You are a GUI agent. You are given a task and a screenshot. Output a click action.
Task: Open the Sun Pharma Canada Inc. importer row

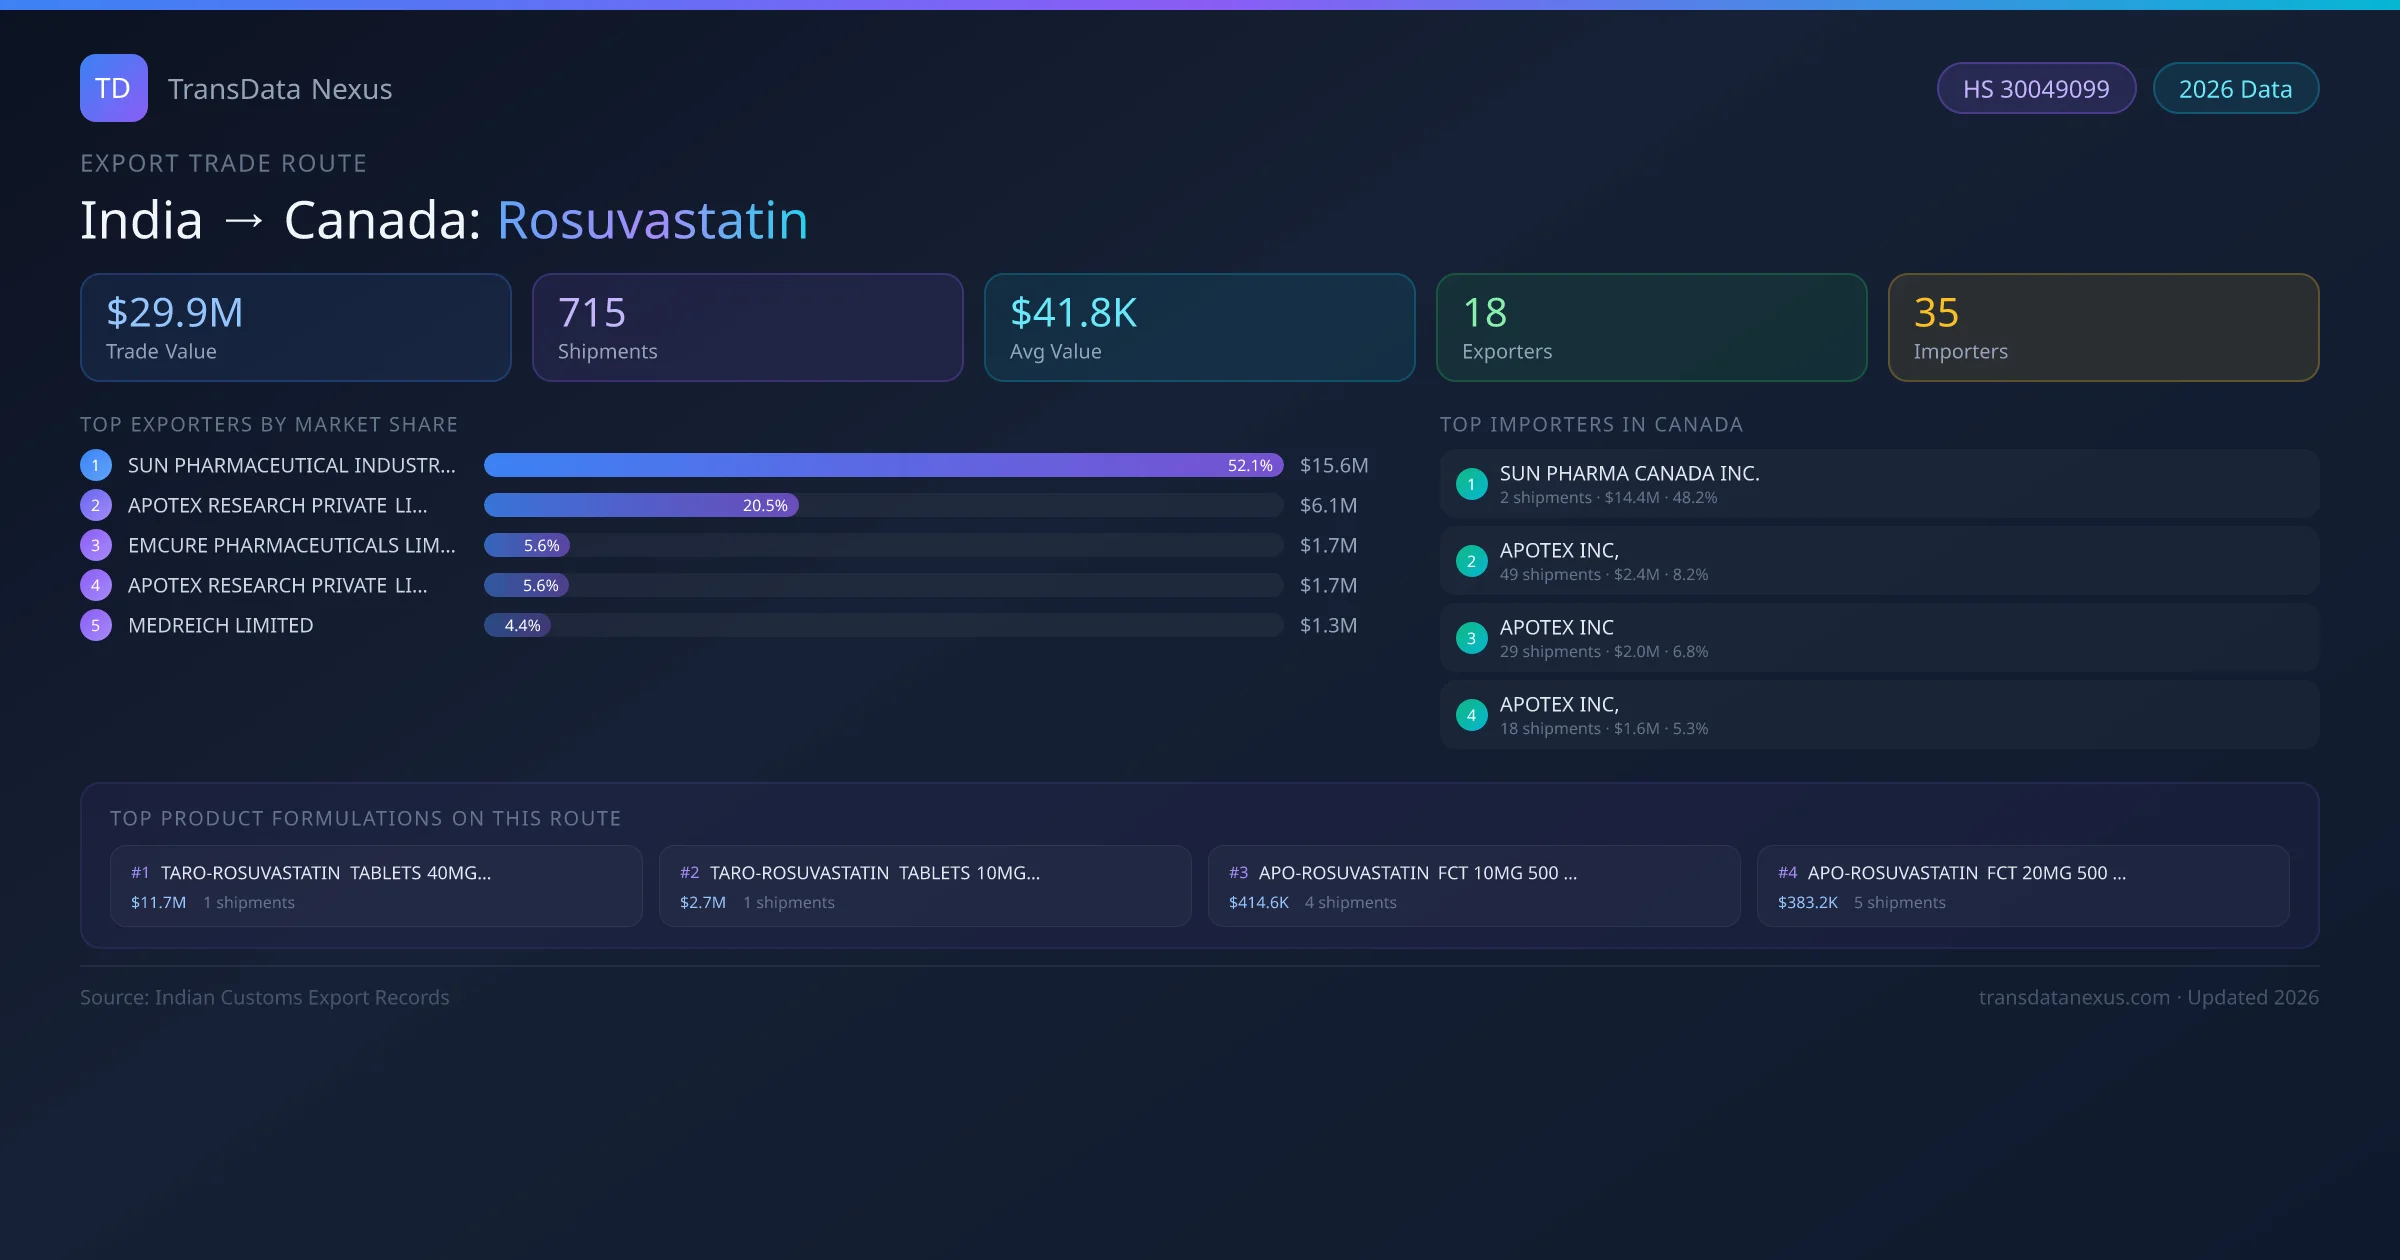(x=1878, y=484)
